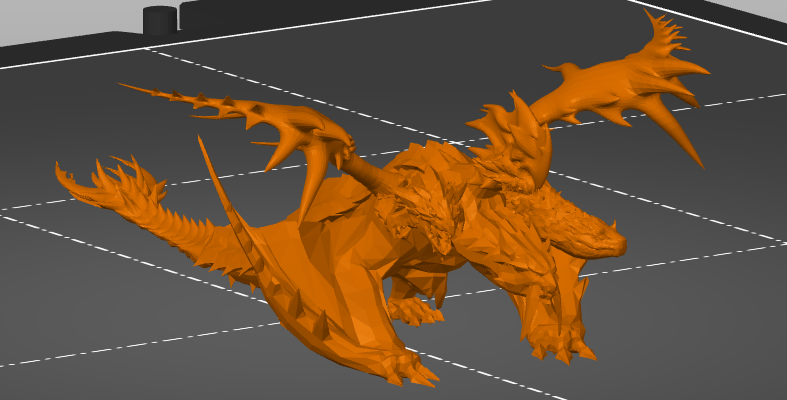
Task: Click the dark cylinder at bed corner
Action: (160, 20)
